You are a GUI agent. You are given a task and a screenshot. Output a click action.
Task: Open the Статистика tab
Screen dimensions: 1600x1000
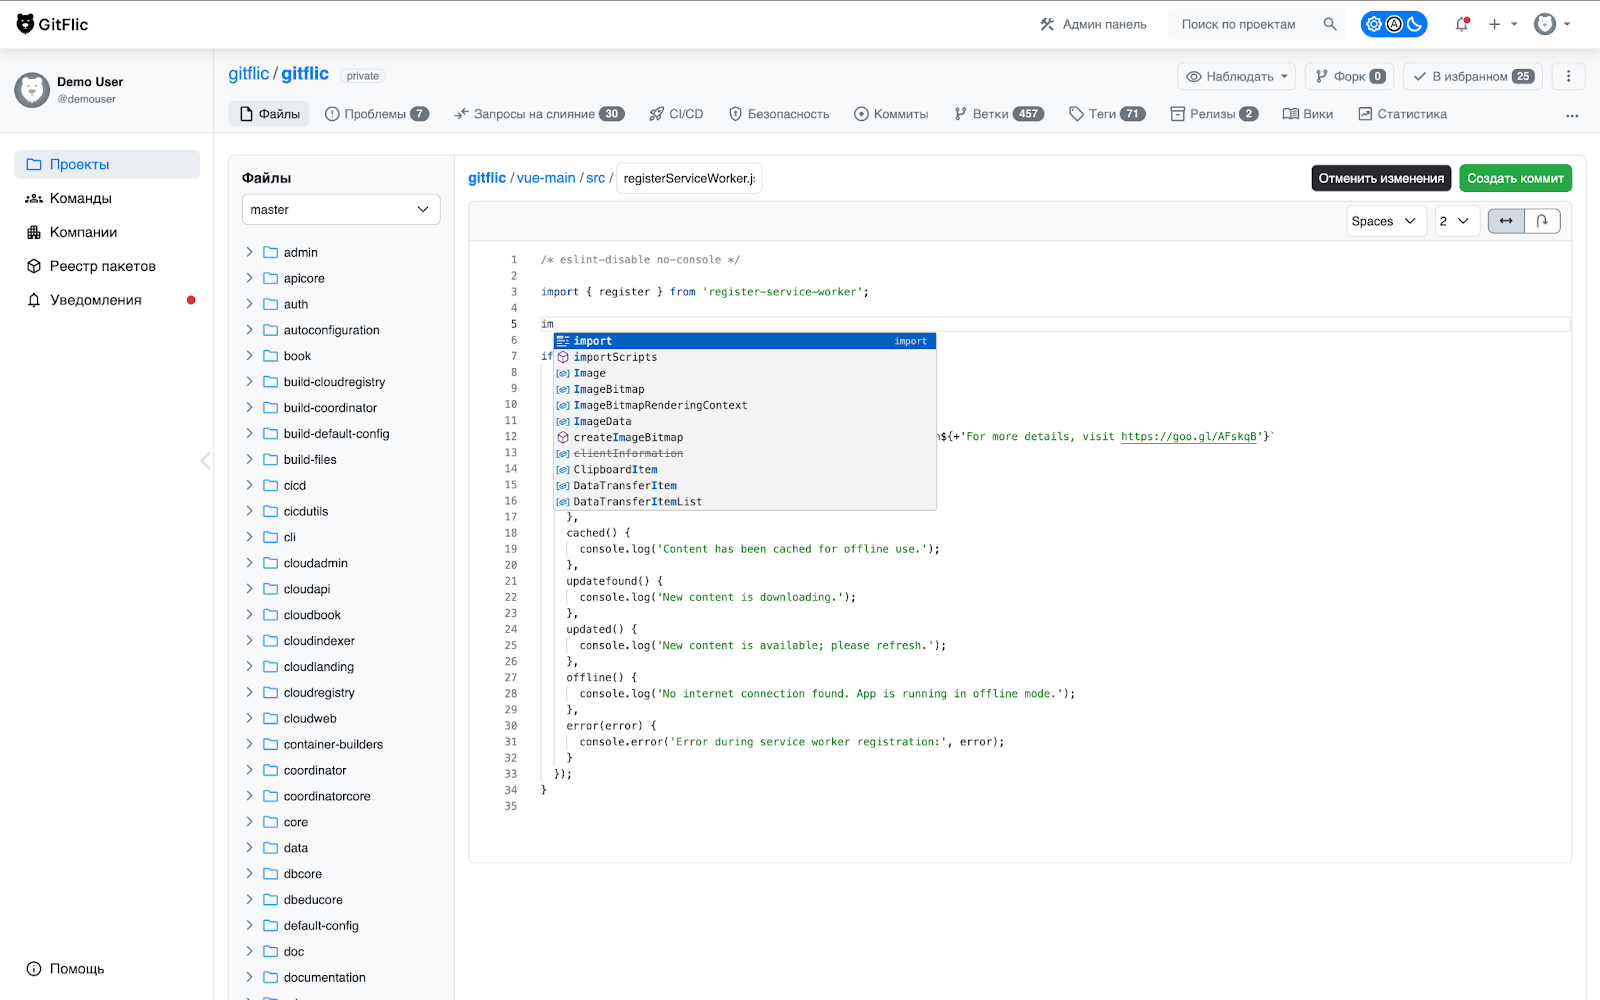point(1402,114)
